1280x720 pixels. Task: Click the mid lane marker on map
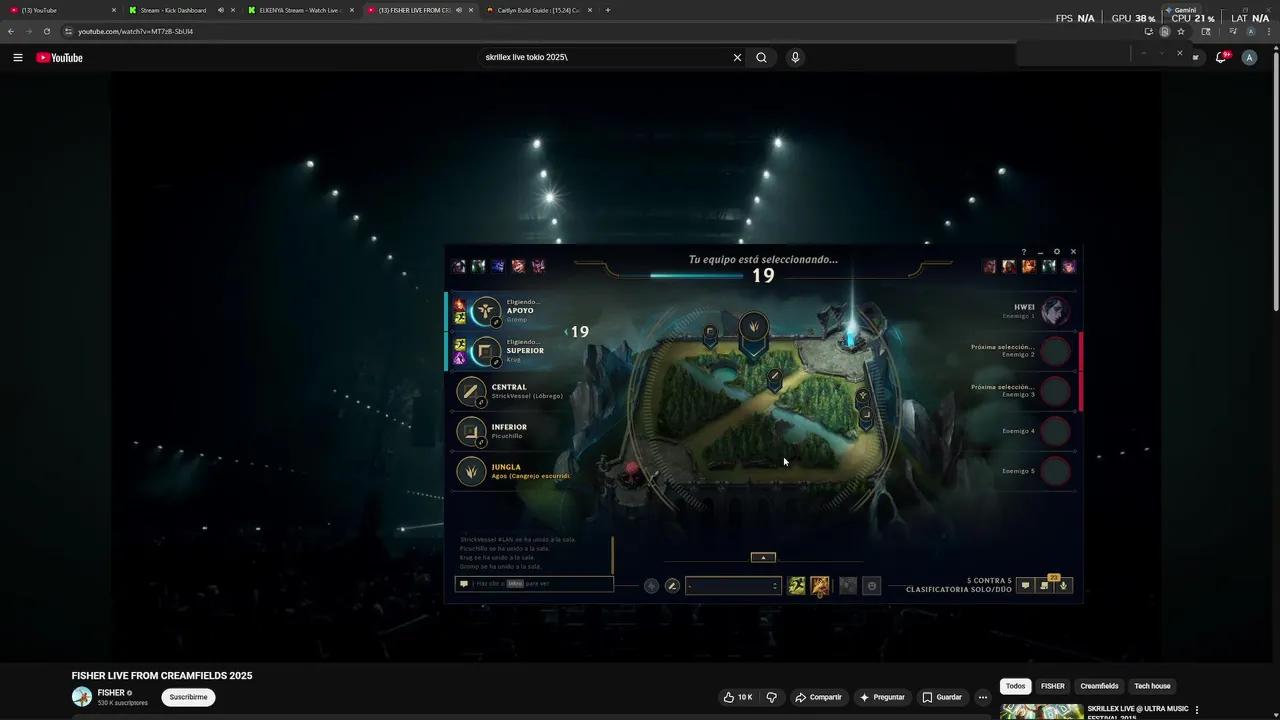pyautogui.click(x=774, y=378)
